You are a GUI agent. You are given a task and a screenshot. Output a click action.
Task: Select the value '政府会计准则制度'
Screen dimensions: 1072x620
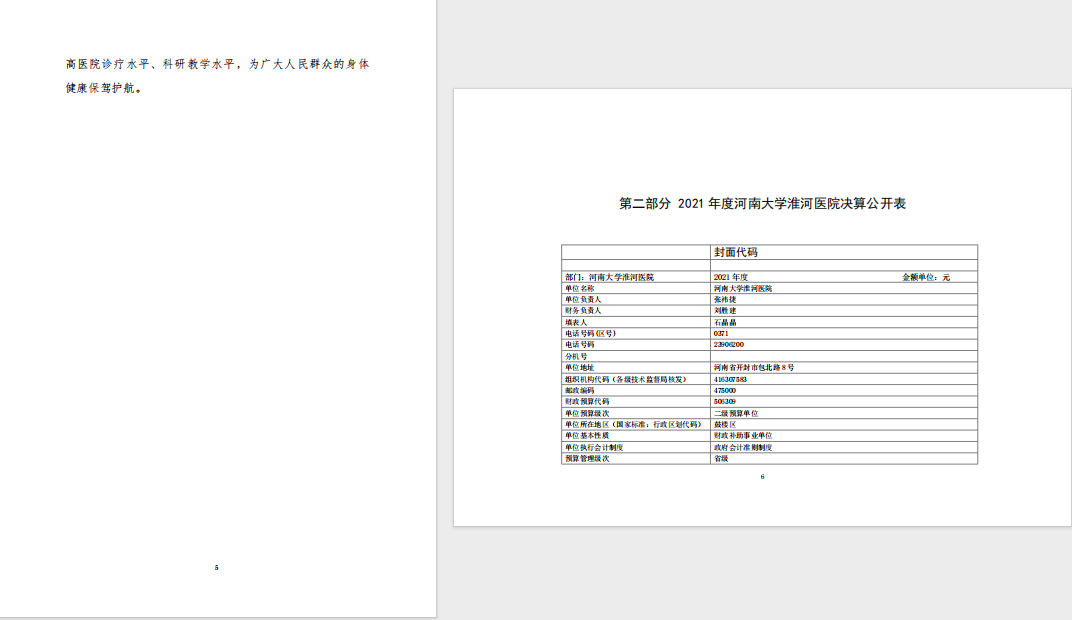click(743, 447)
